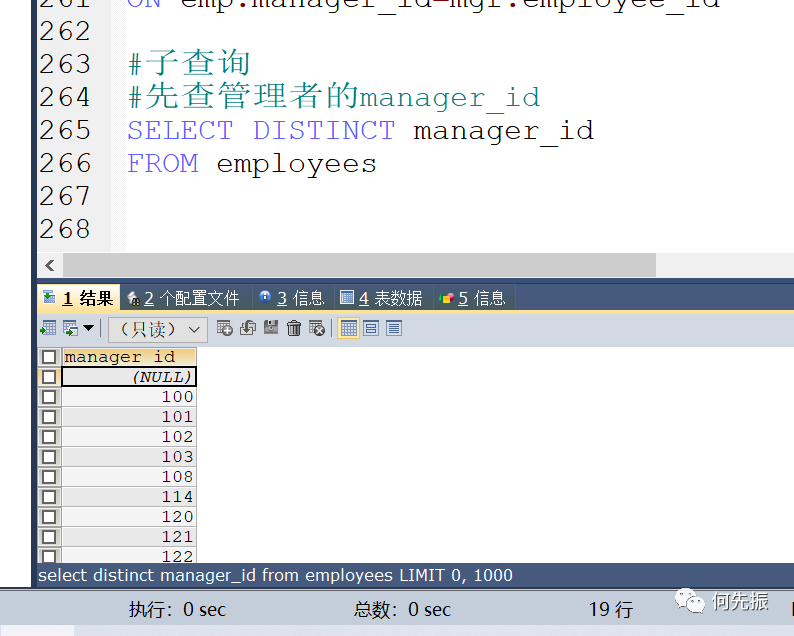
Task: Click the executed query text in status bar
Action: [275, 575]
